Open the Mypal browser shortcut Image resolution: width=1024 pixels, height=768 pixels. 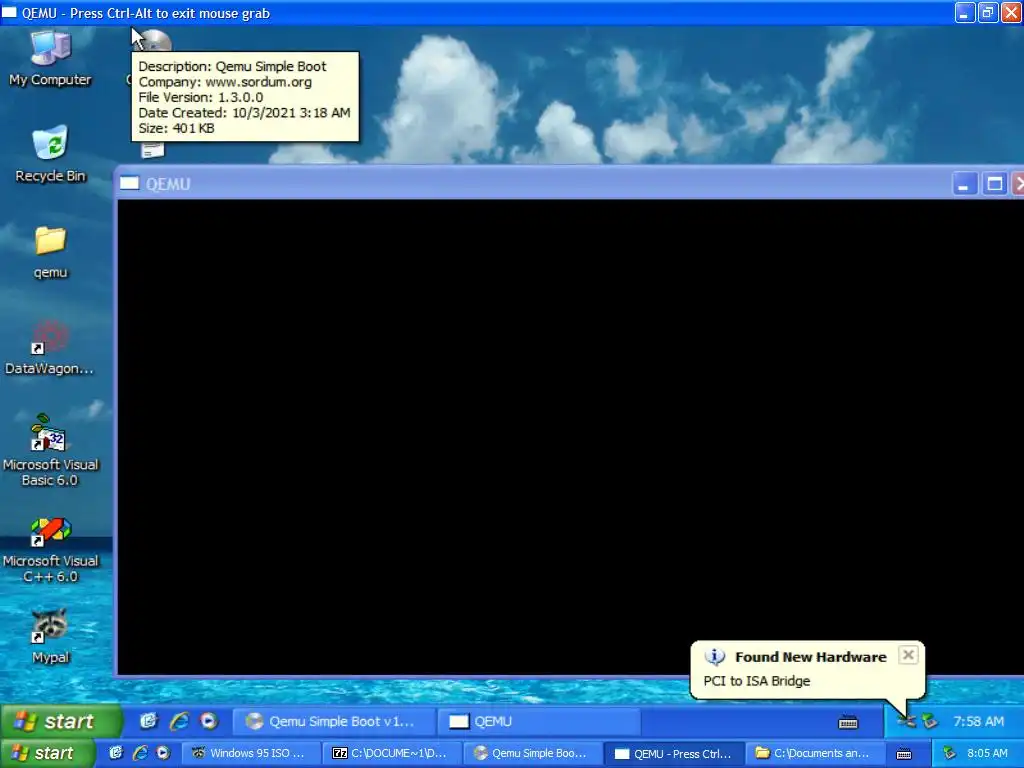[x=50, y=636]
